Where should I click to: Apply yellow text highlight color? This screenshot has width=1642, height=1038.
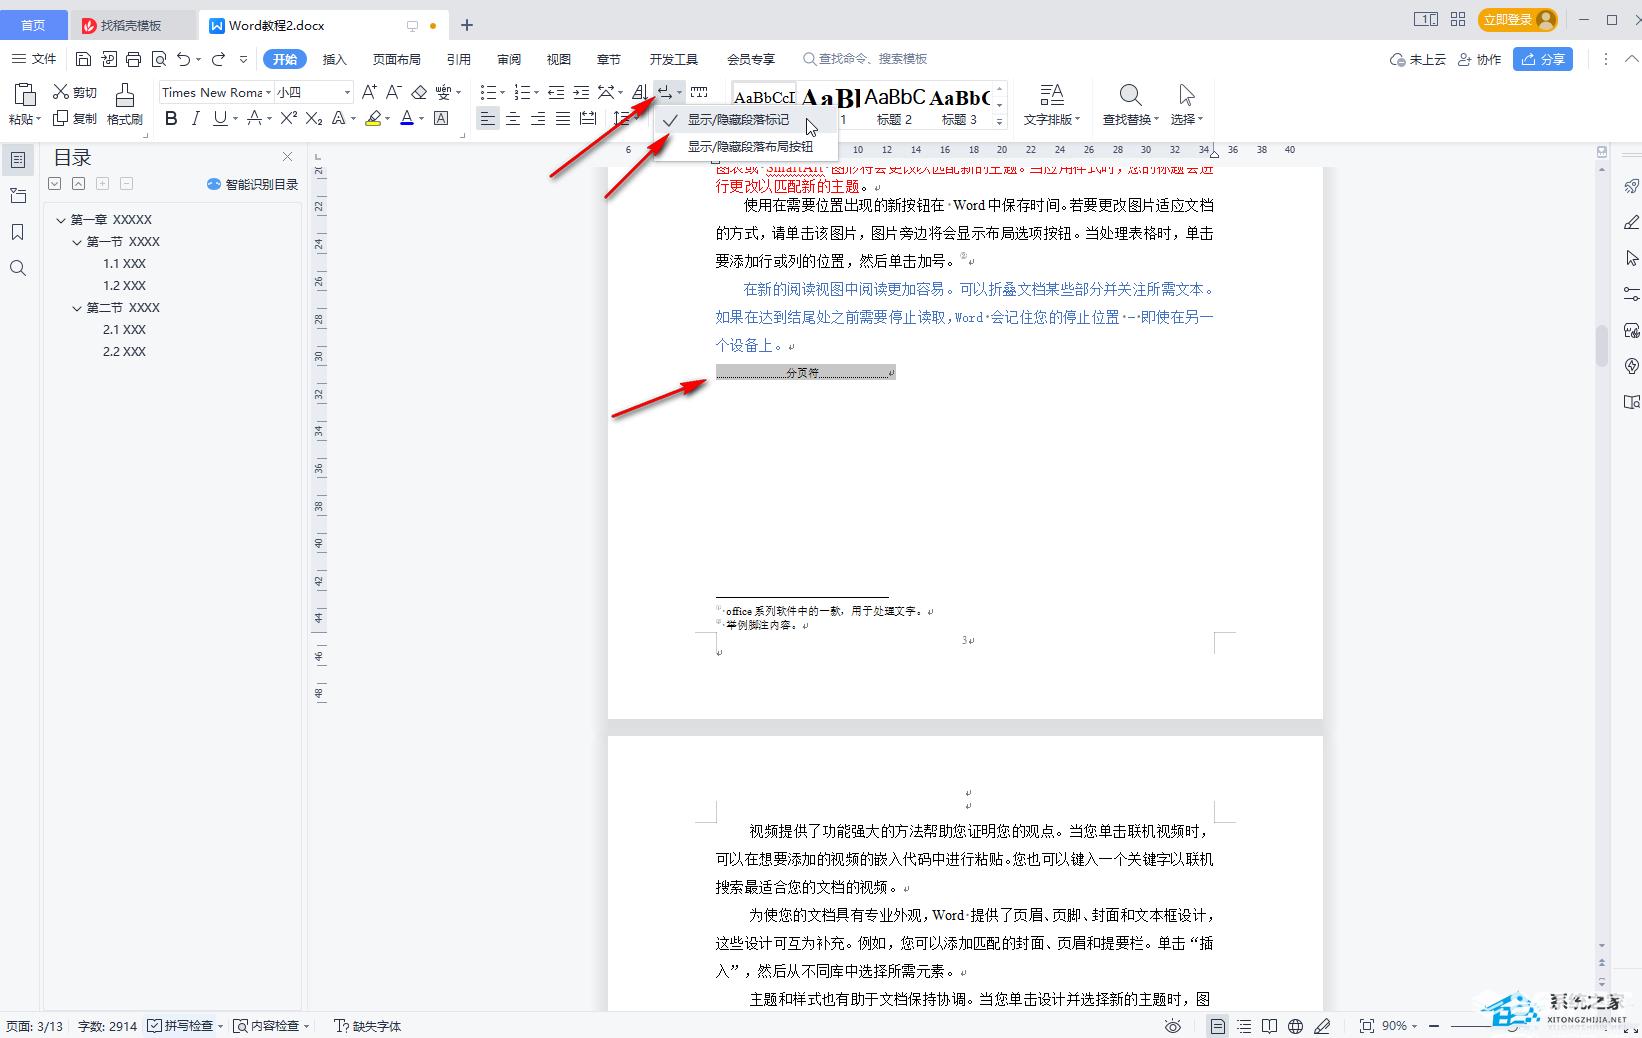pos(373,118)
